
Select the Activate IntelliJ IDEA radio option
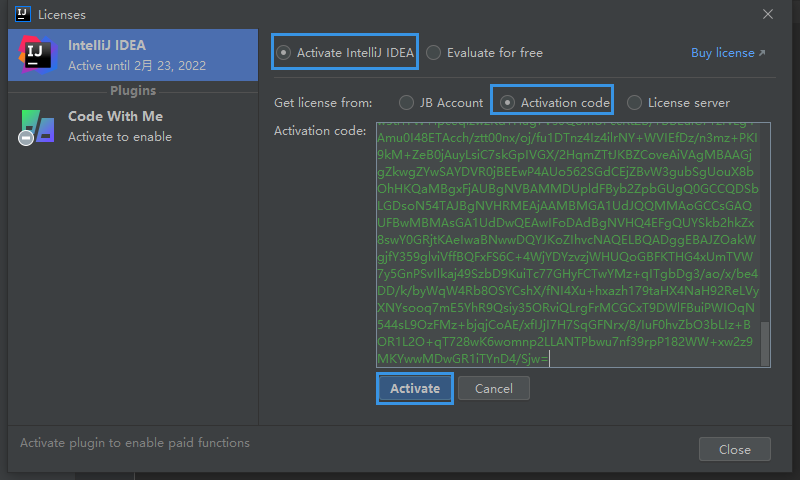[x=285, y=53]
